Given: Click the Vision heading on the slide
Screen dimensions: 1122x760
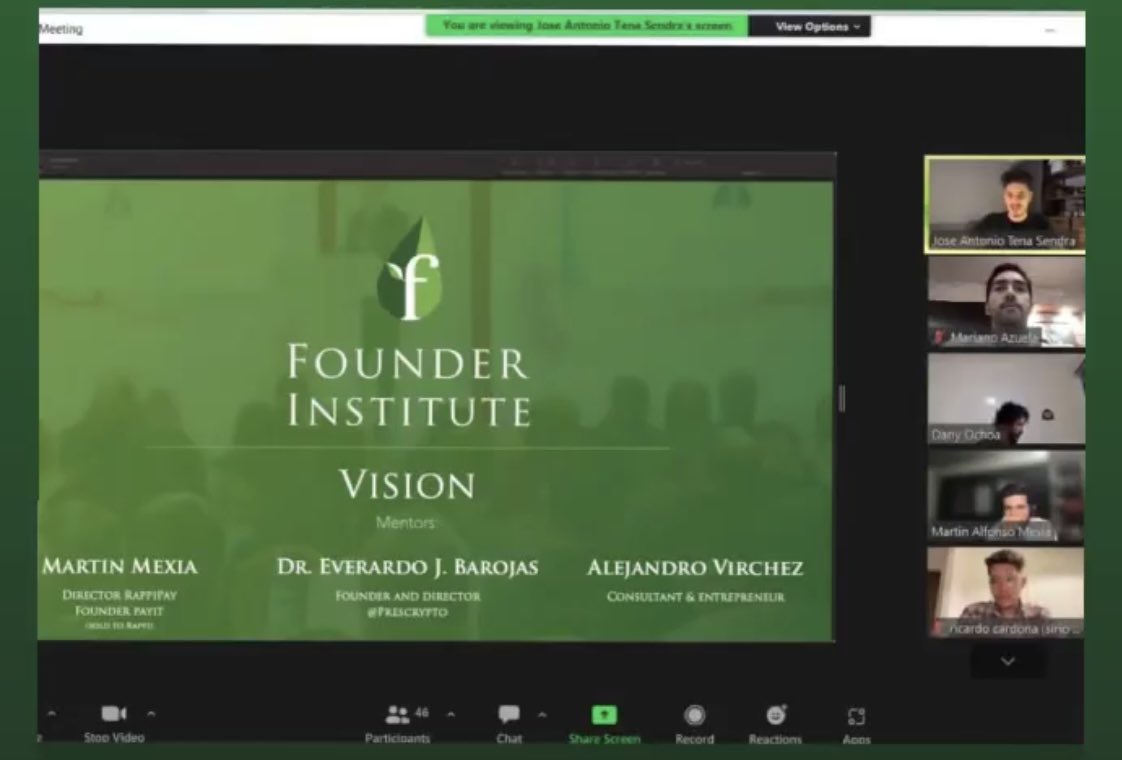Looking at the screenshot, I should pyautogui.click(x=407, y=484).
